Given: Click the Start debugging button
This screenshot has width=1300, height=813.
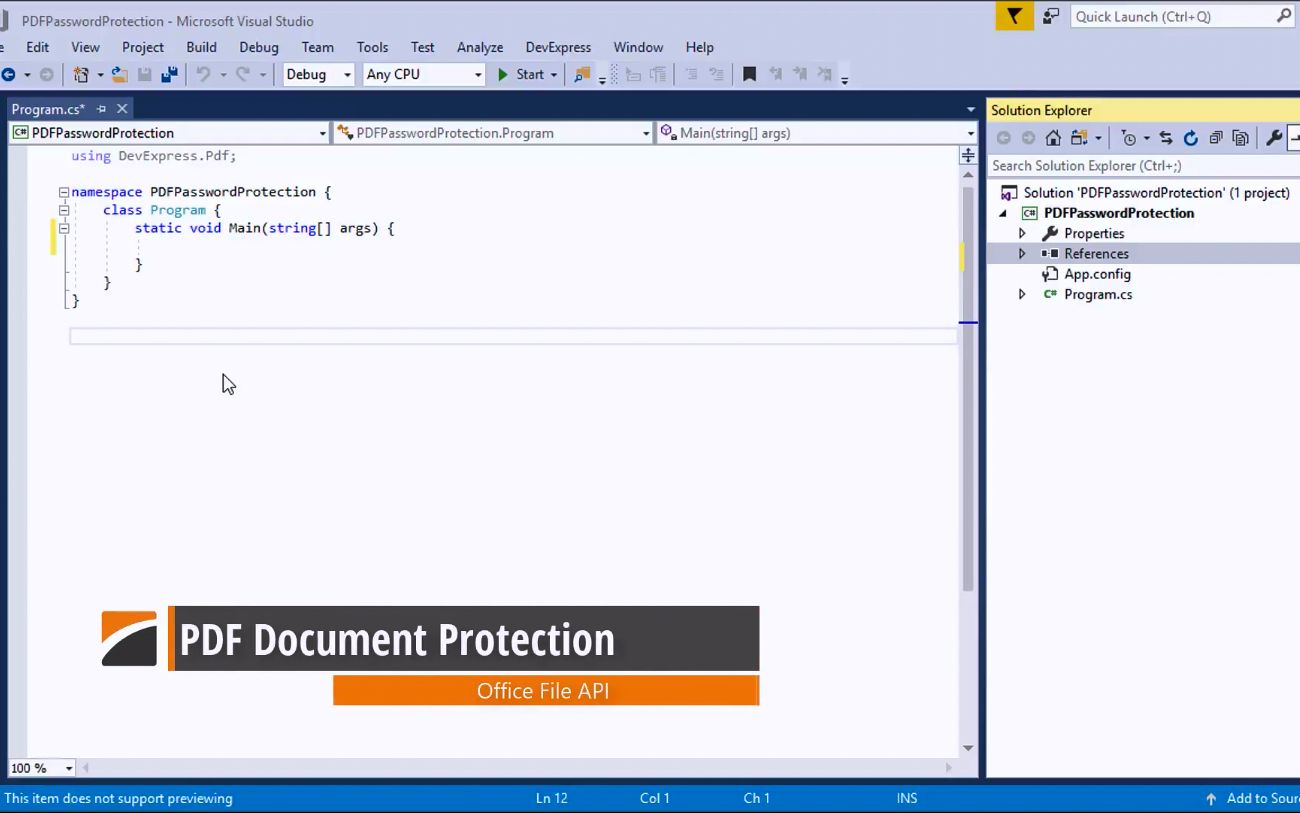Looking at the screenshot, I should point(521,75).
